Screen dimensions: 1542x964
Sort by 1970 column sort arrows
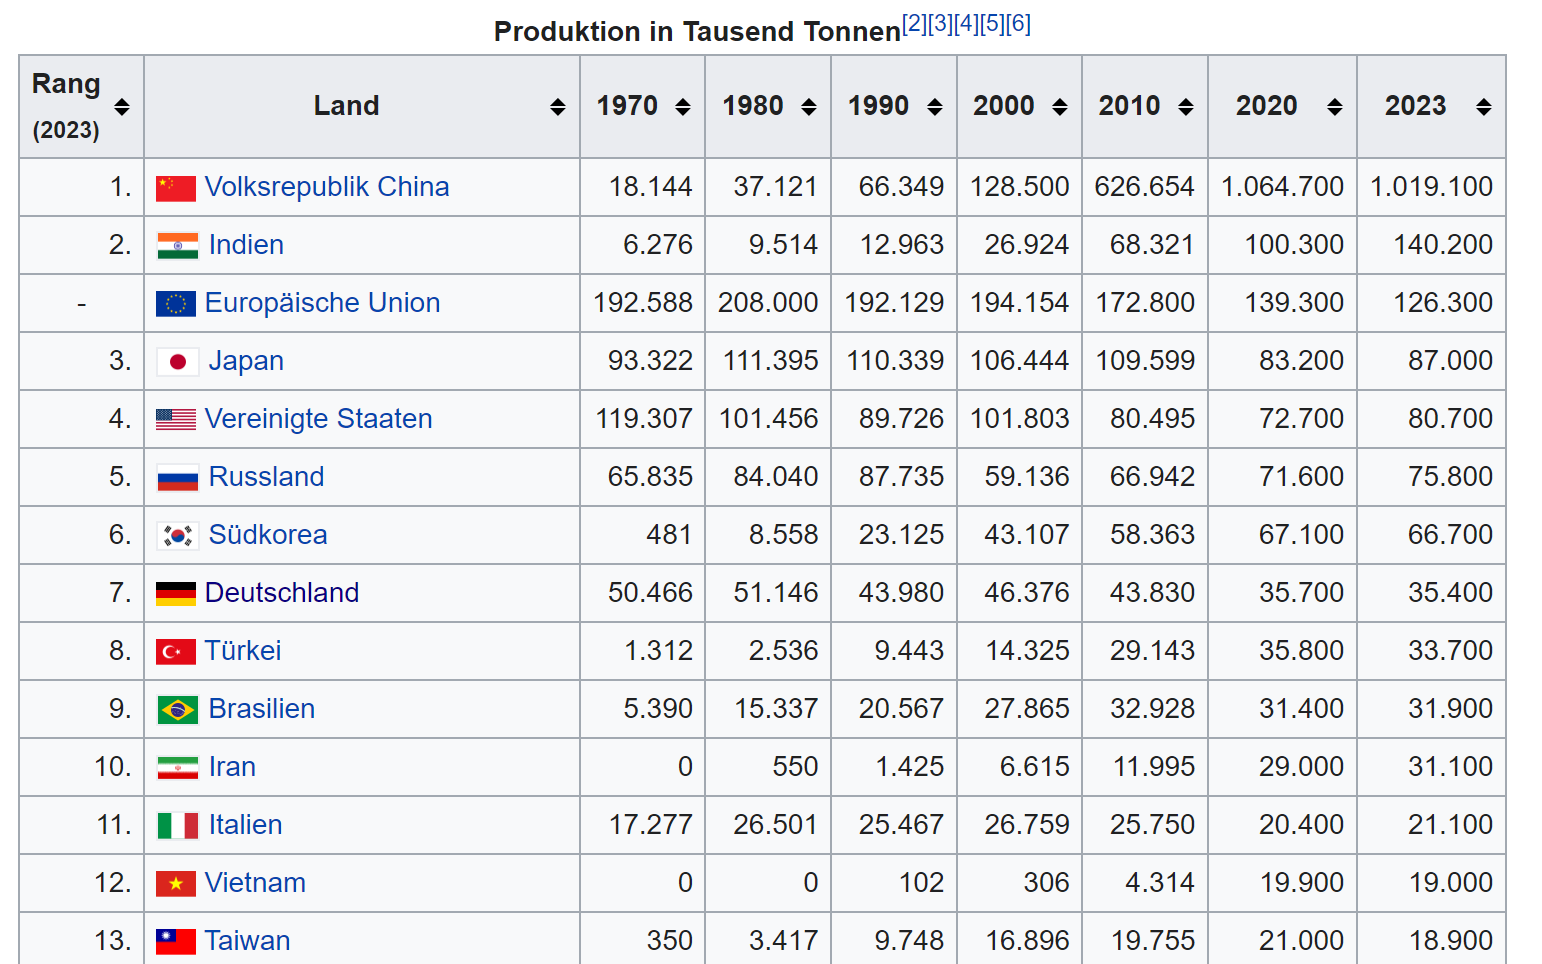click(683, 107)
